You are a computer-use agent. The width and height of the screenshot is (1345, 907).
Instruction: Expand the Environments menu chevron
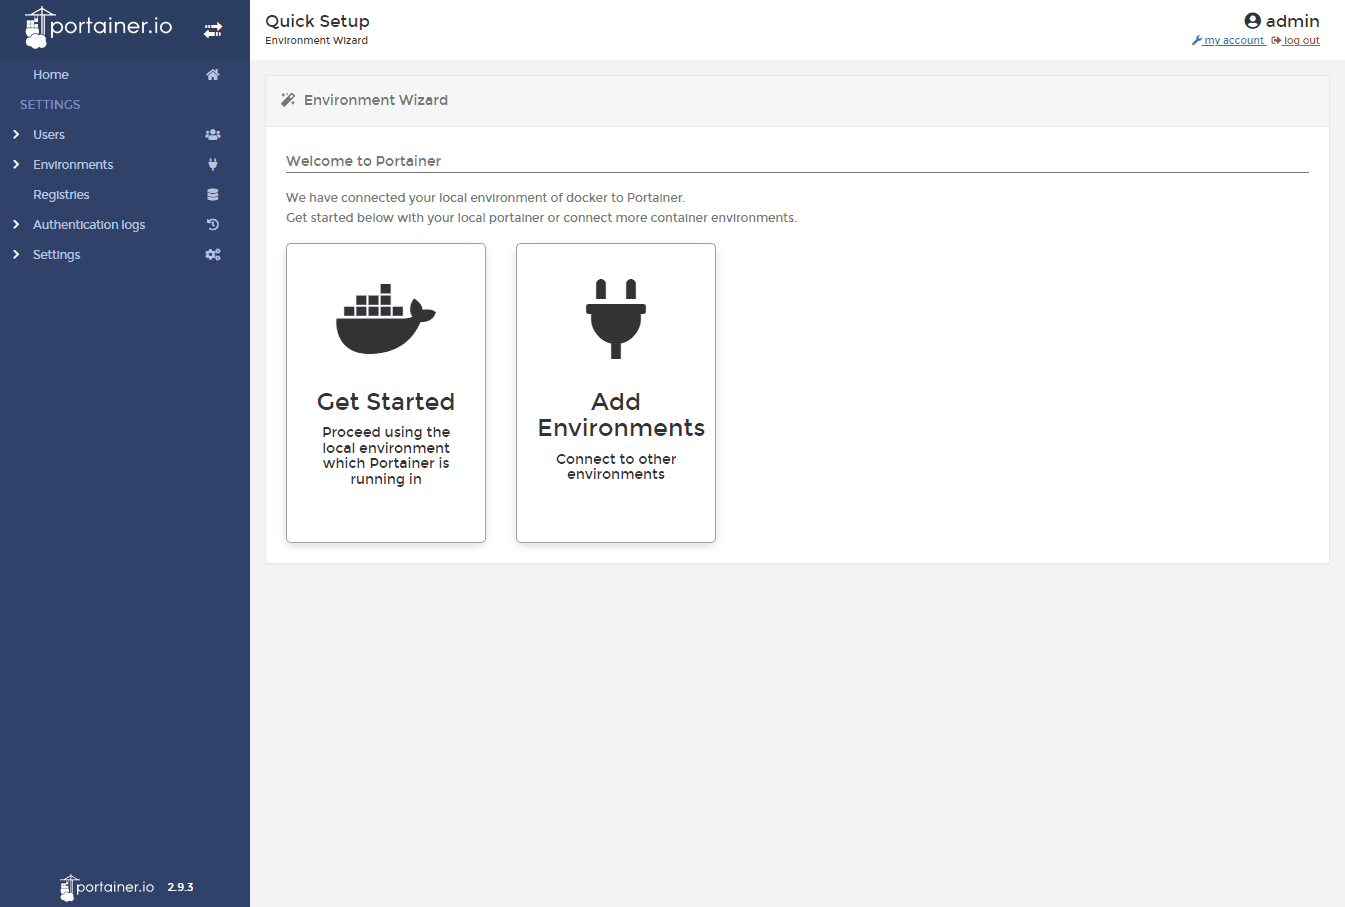[x=16, y=165]
